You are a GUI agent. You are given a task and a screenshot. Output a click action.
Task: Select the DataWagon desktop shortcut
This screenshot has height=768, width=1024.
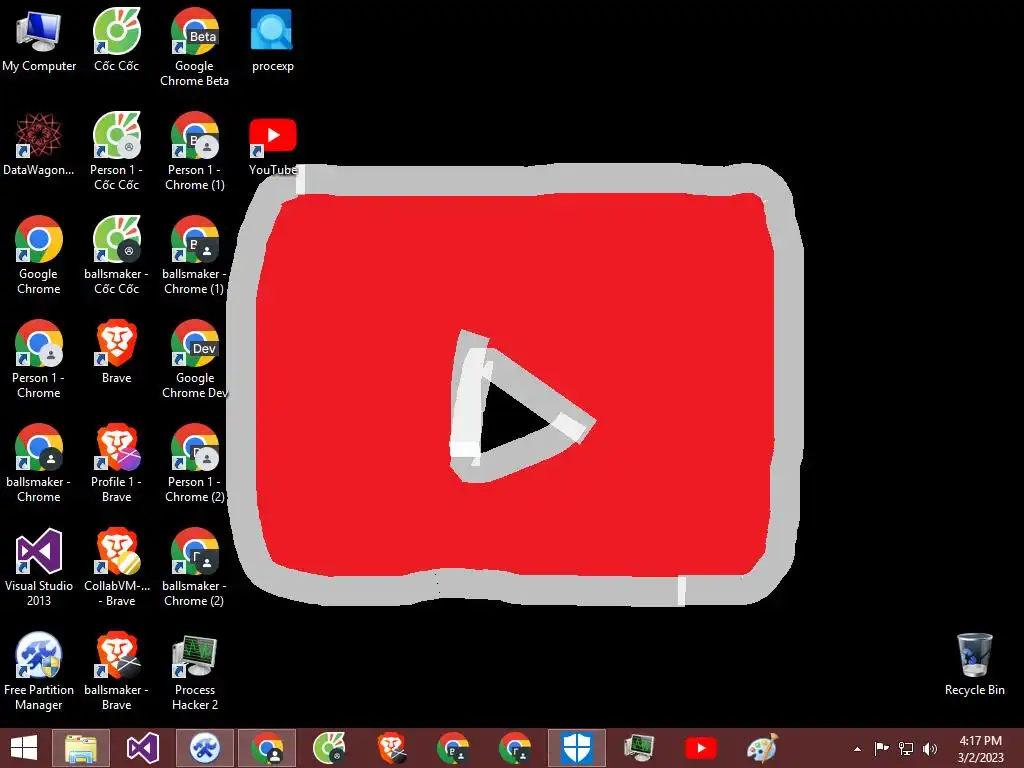coord(39,144)
